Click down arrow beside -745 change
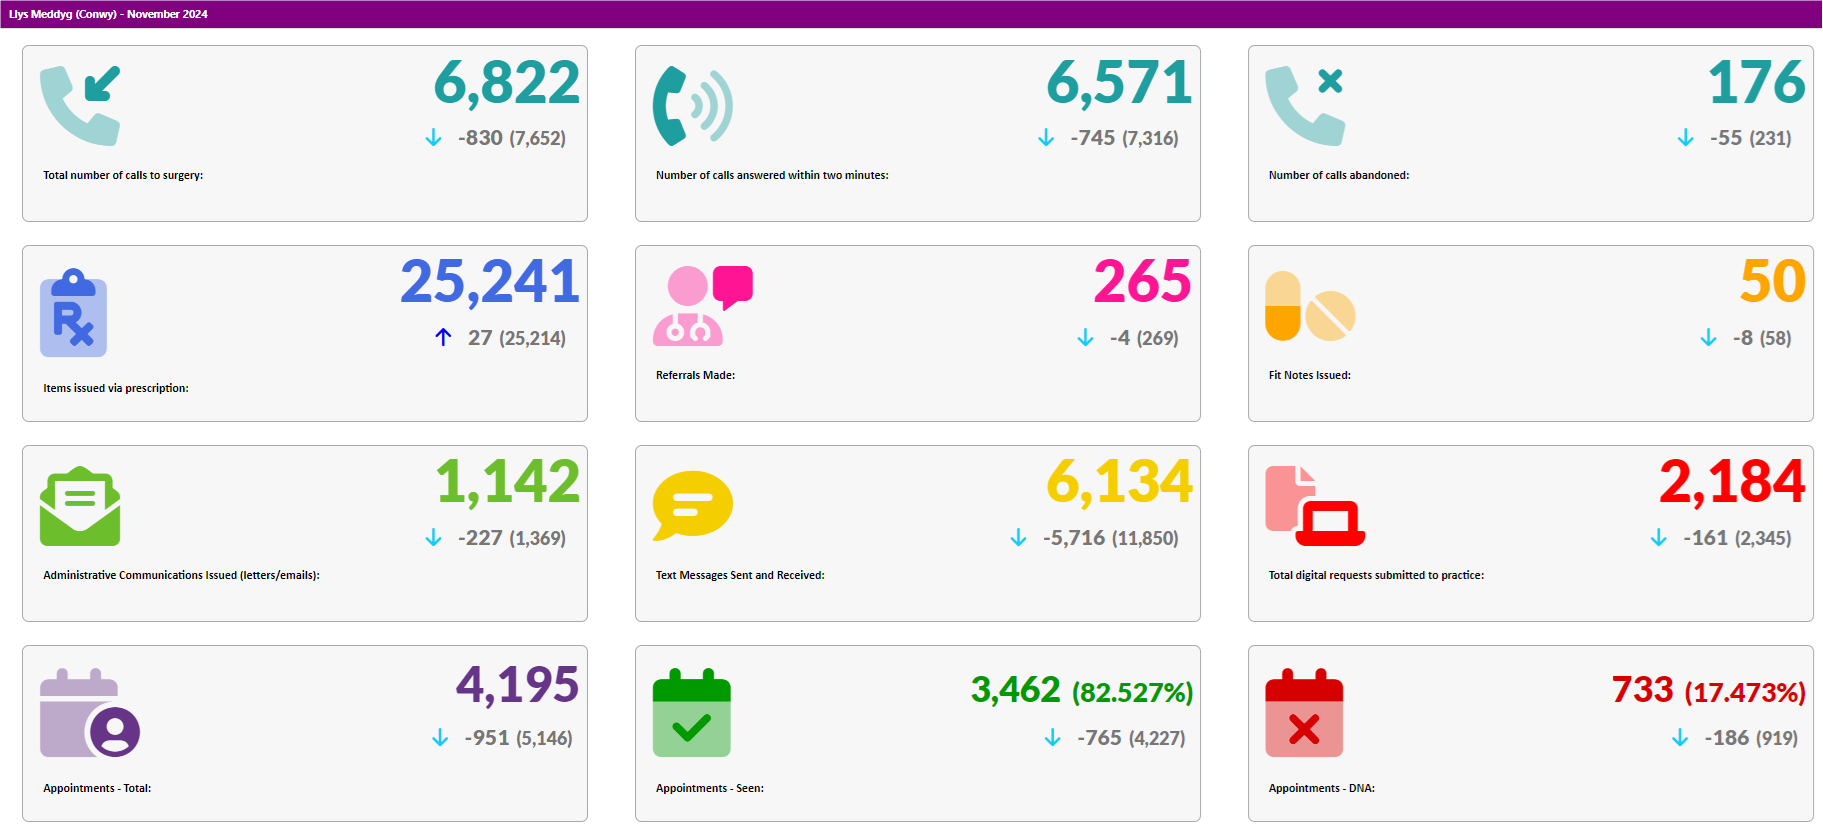 point(1046,138)
